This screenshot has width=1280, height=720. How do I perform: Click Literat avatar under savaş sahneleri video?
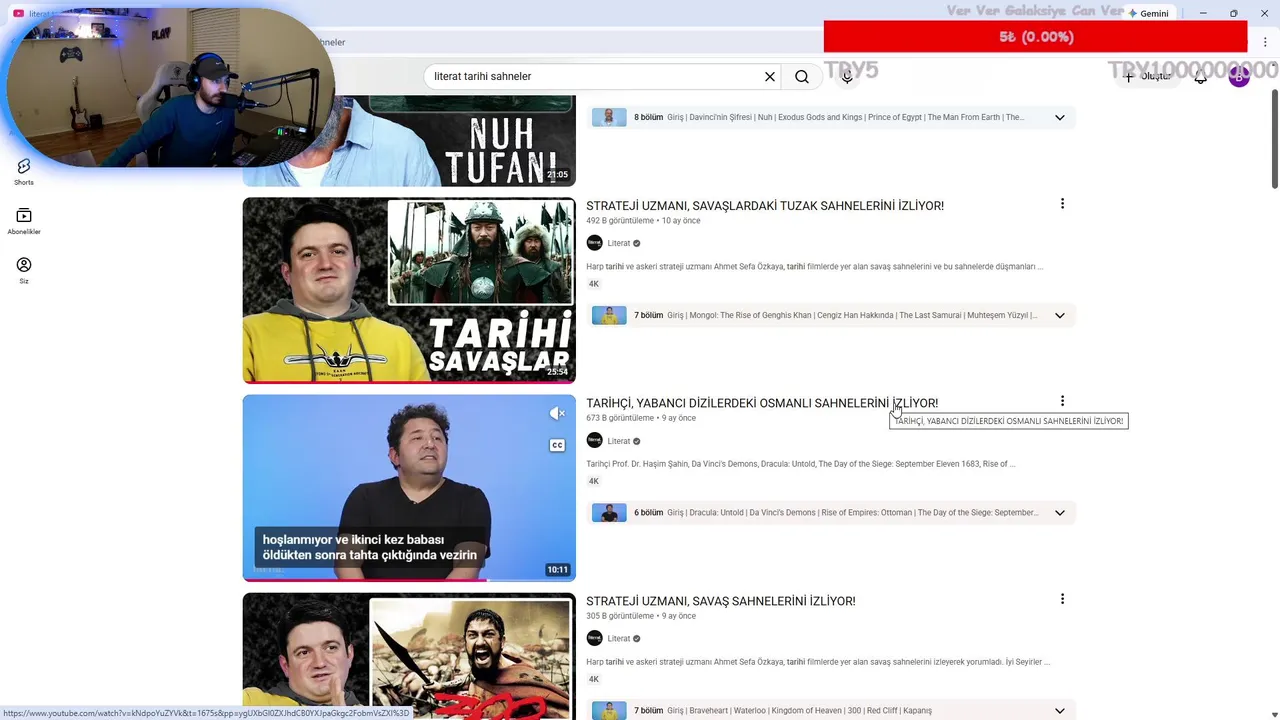[x=594, y=638]
